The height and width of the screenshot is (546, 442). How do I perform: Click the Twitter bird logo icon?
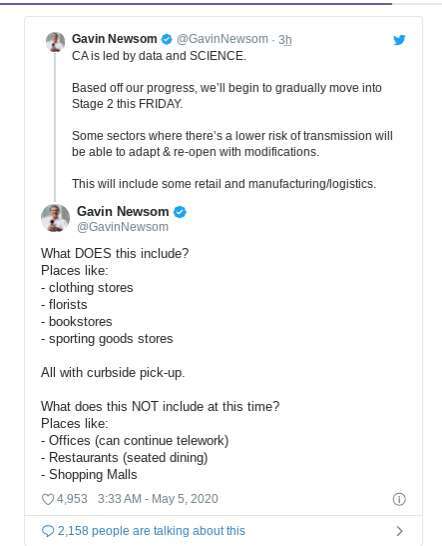[399, 40]
